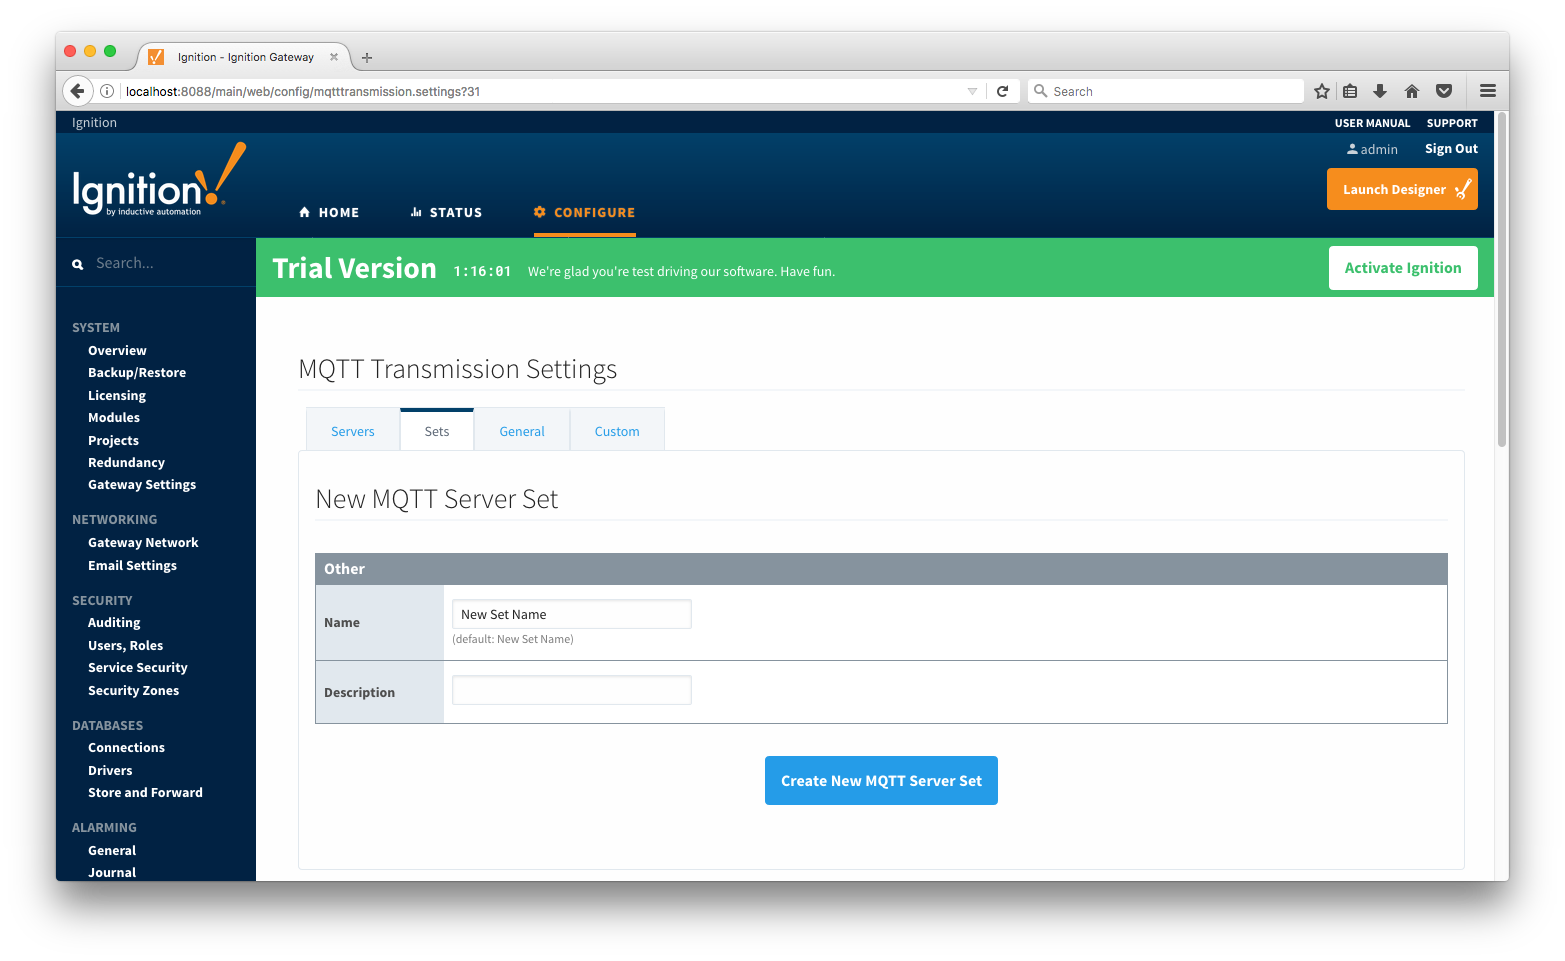Open Projects in the sidebar

pyautogui.click(x=113, y=440)
